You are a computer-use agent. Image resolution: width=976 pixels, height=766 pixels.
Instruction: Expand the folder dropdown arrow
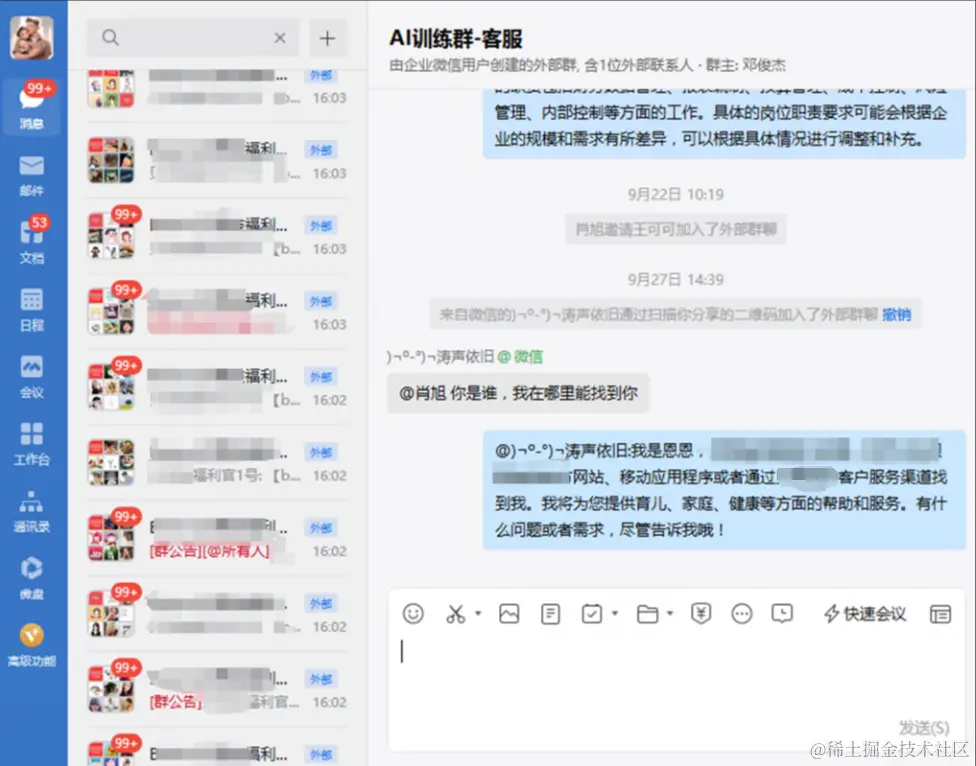670,614
